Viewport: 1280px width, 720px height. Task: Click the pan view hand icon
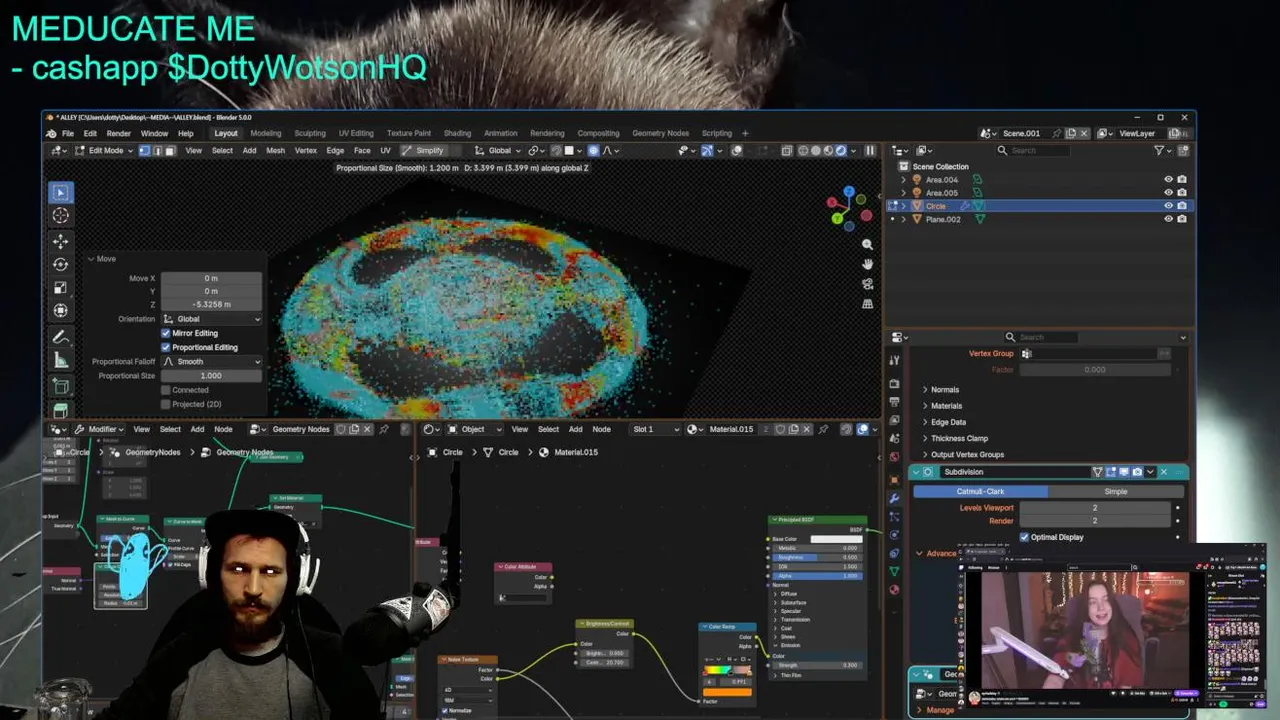867,264
